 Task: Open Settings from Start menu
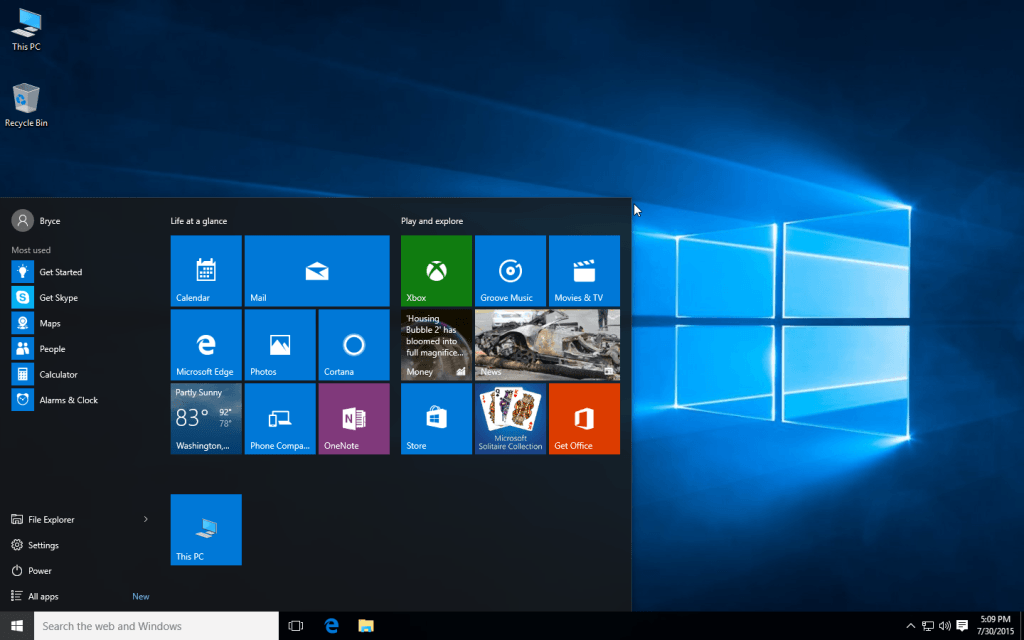pos(43,545)
